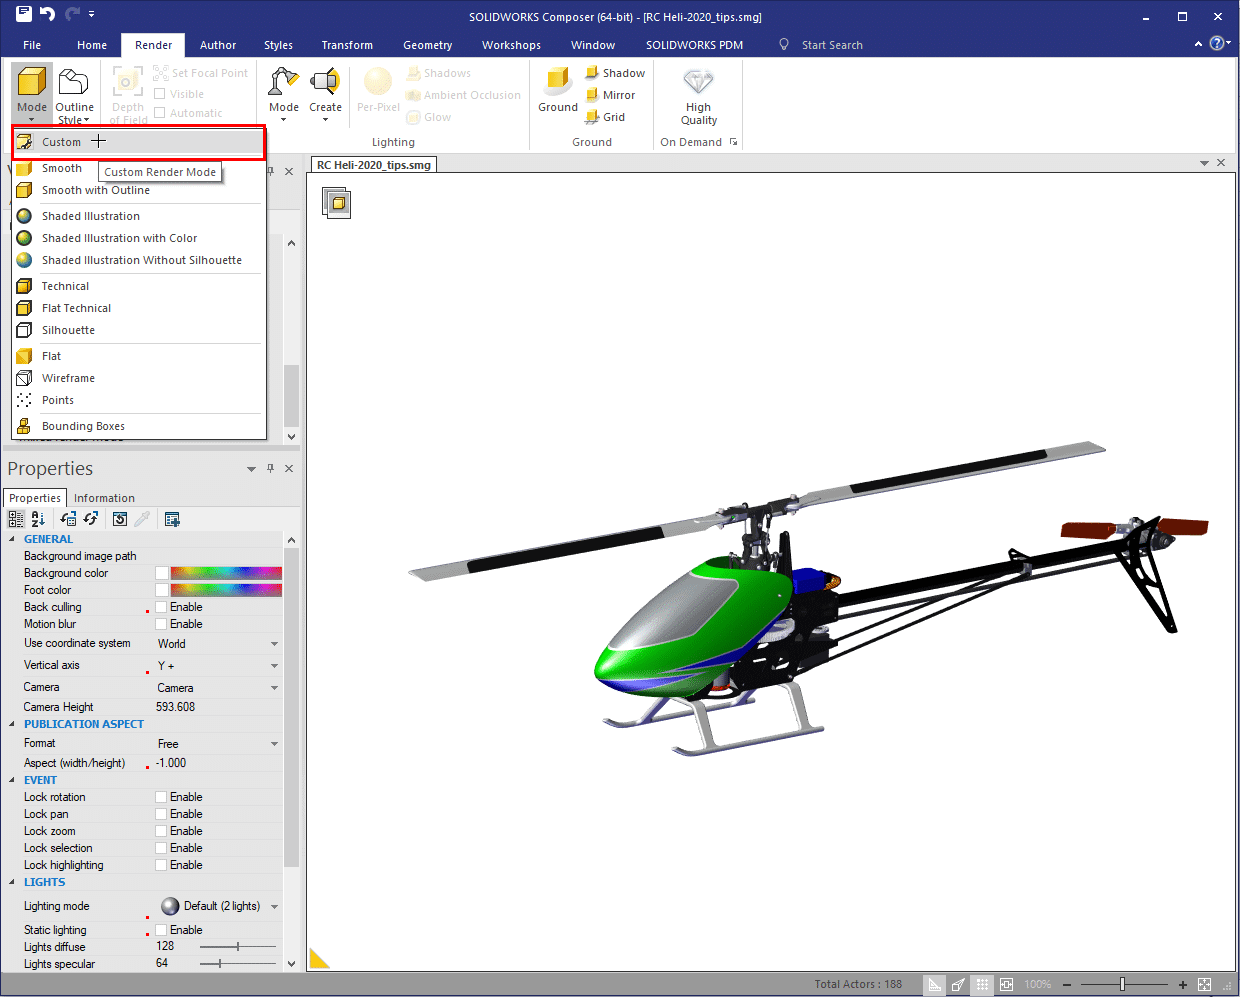Tick the Motion blur Enable checkbox
The image size is (1240, 997).
pos(162,624)
